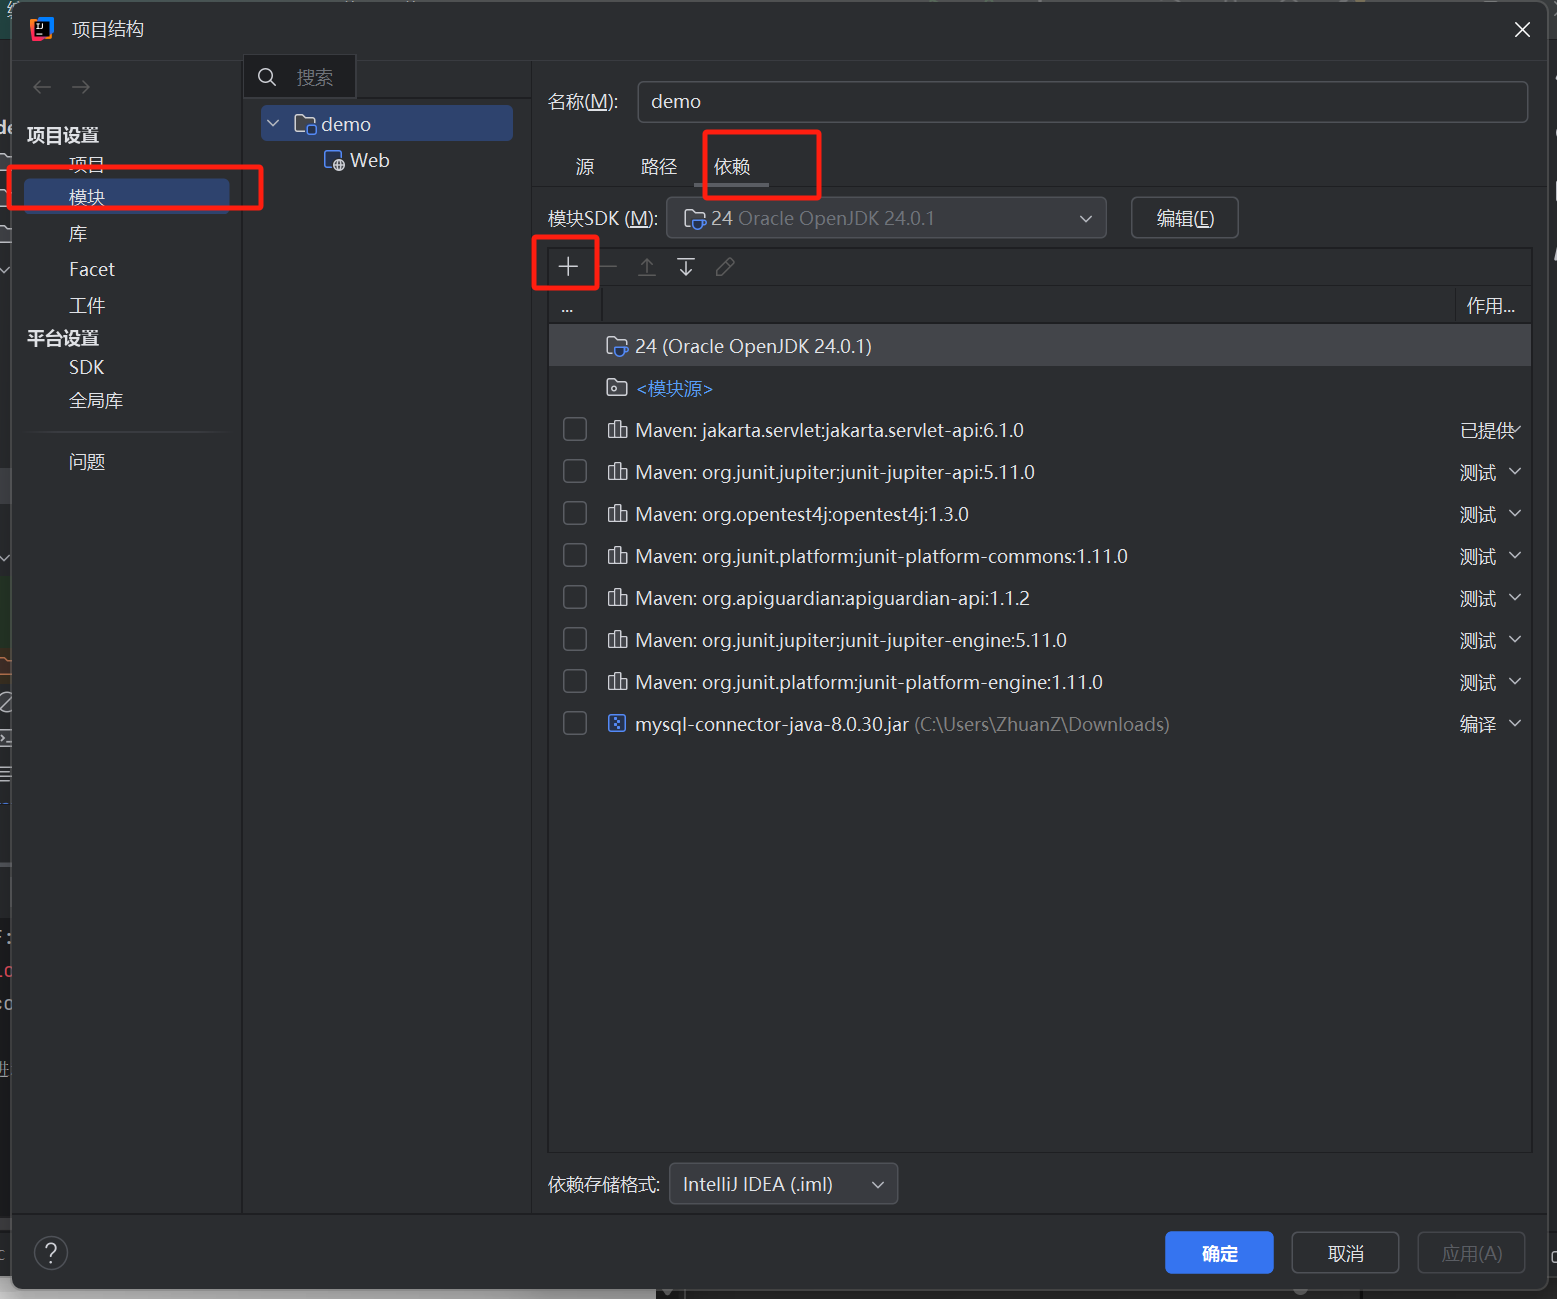Move dependency up arrow icon
Viewport: 1557px width, 1299px height.
(647, 267)
